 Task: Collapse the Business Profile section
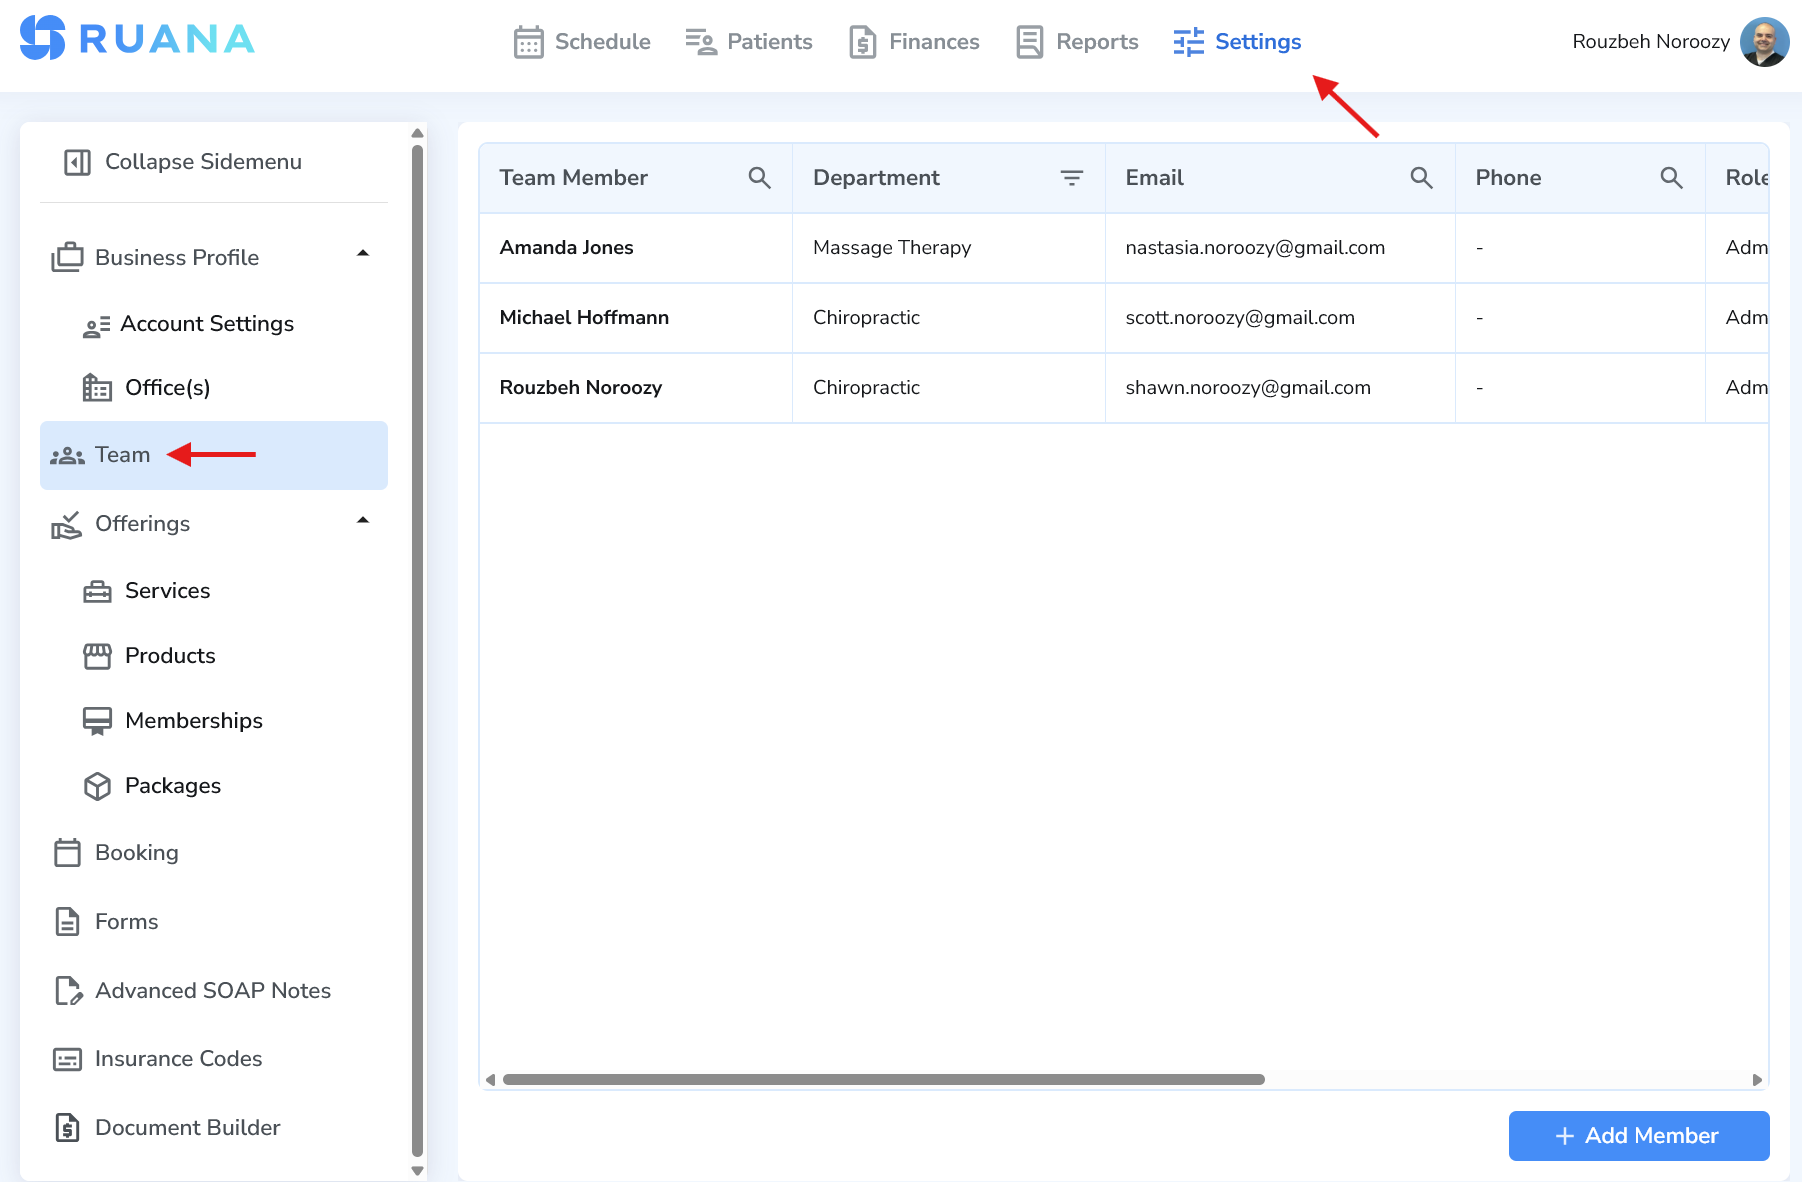tap(363, 254)
